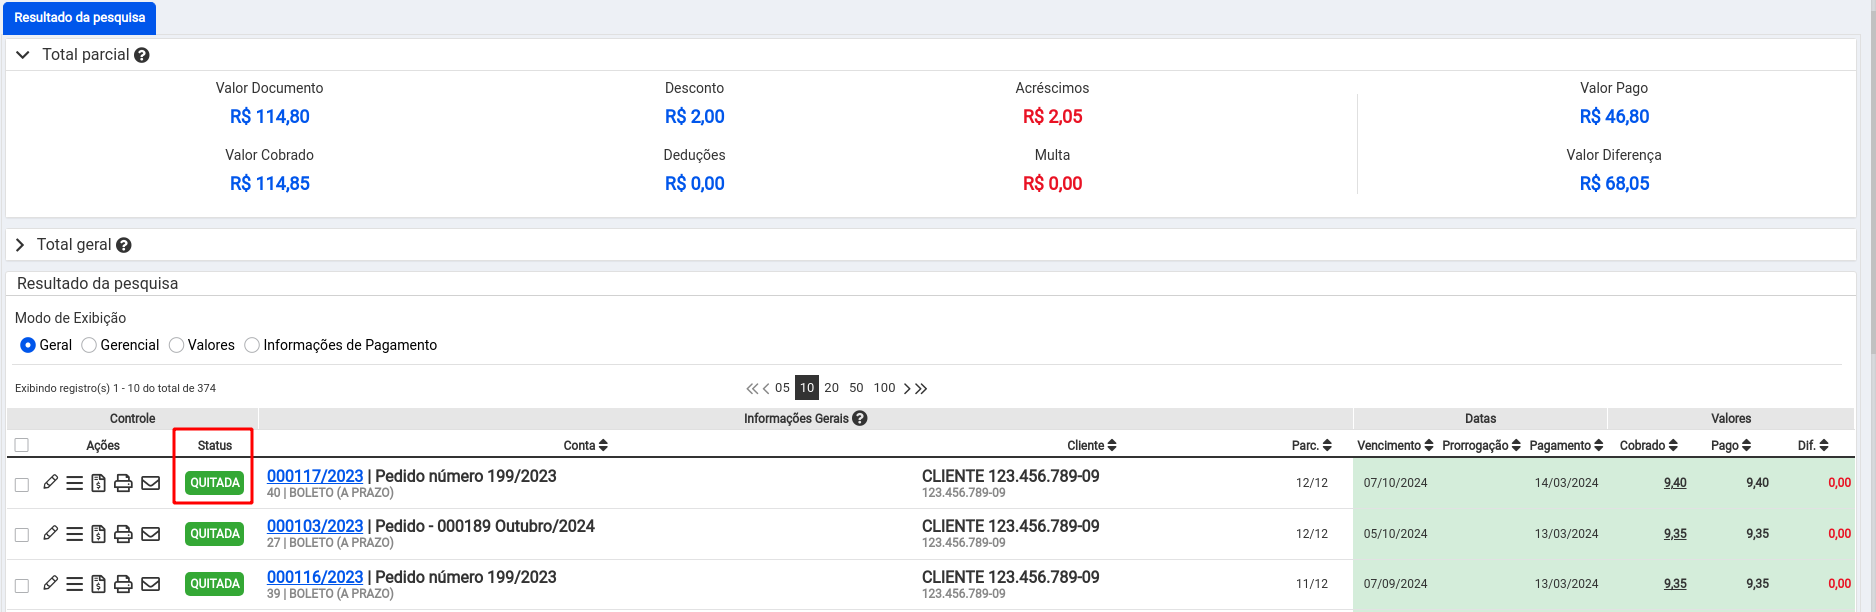
Task: Go to first page with double-left arrows
Action: click(752, 388)
